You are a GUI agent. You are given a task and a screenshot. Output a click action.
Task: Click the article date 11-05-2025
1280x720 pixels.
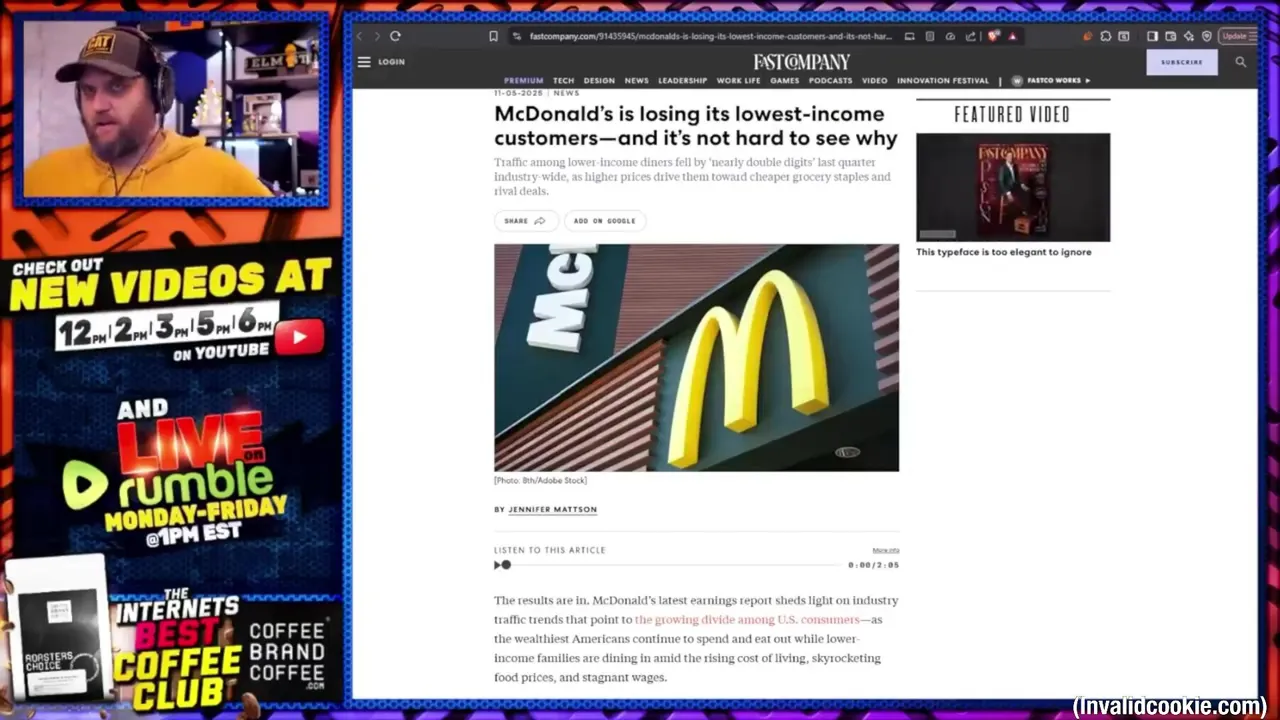coord(519,93)
